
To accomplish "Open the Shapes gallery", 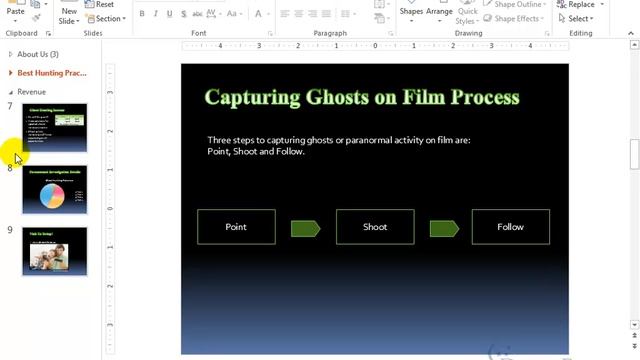I will [x=411, y=12].
